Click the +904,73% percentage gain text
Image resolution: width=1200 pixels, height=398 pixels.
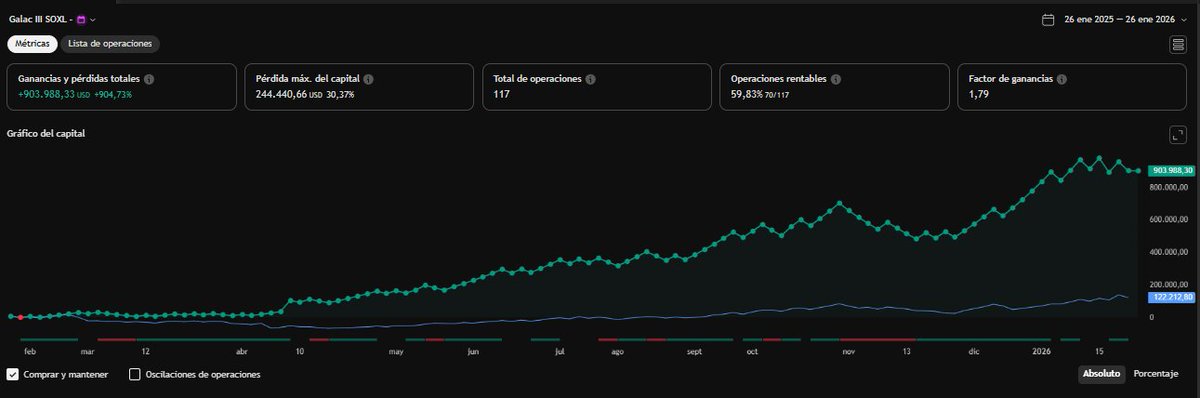tap(113, 94)
